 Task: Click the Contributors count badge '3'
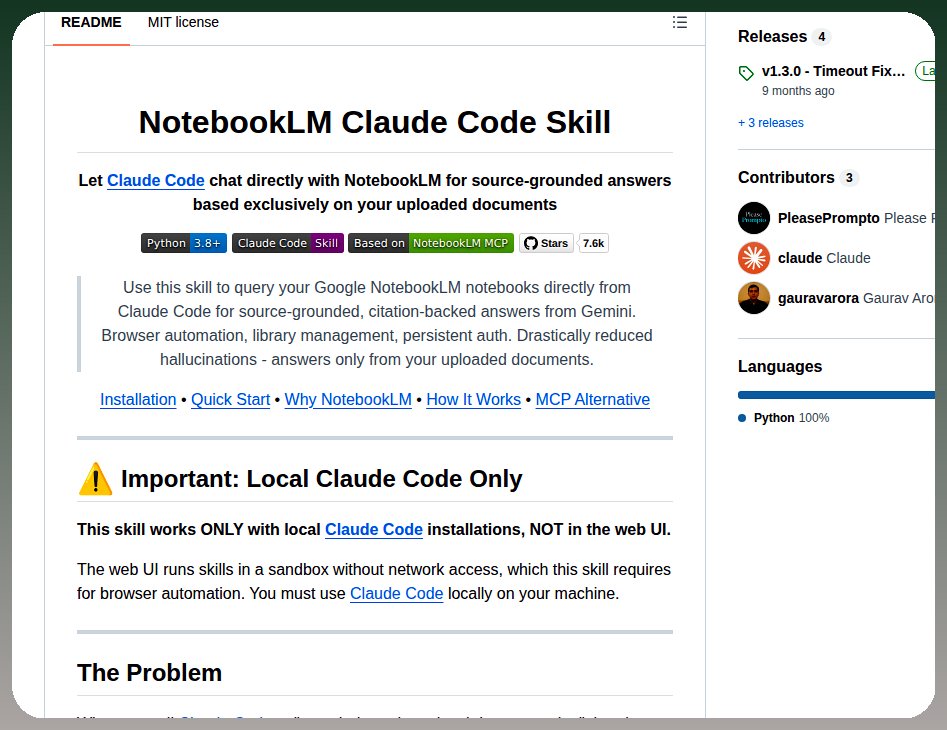click(x=849, y=178)
